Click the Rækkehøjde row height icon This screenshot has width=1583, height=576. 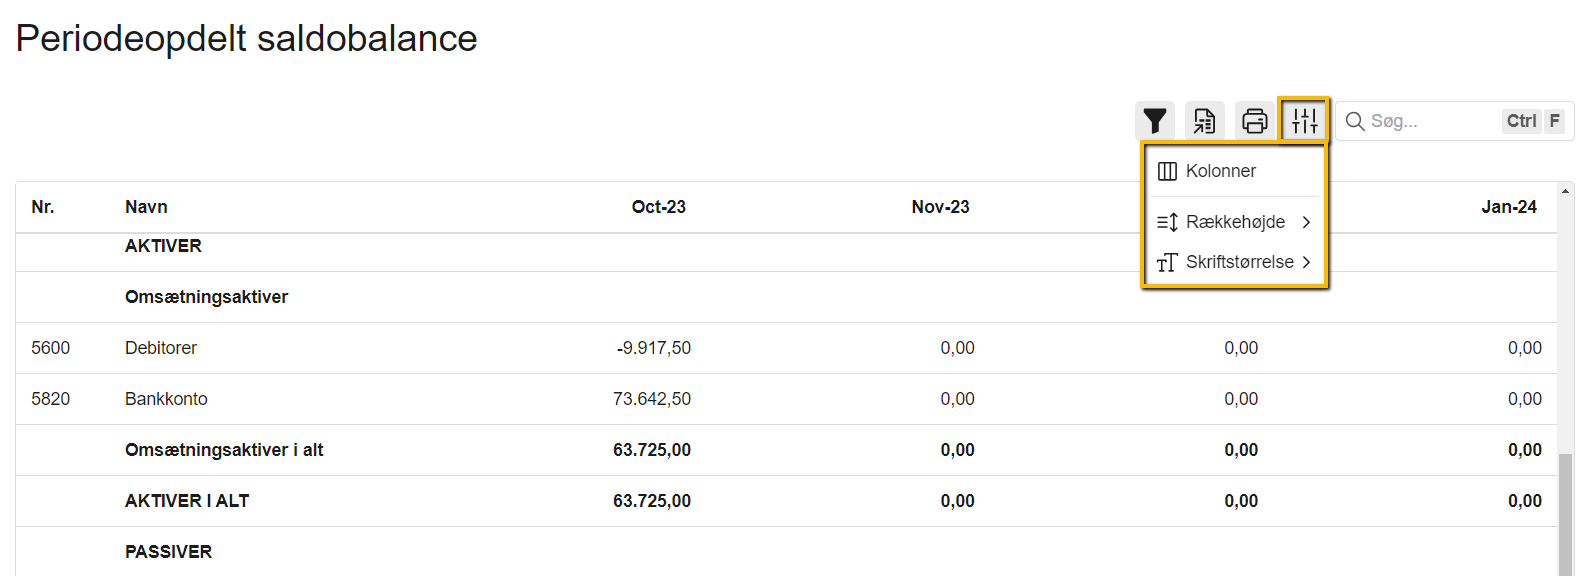[1167, 222]
